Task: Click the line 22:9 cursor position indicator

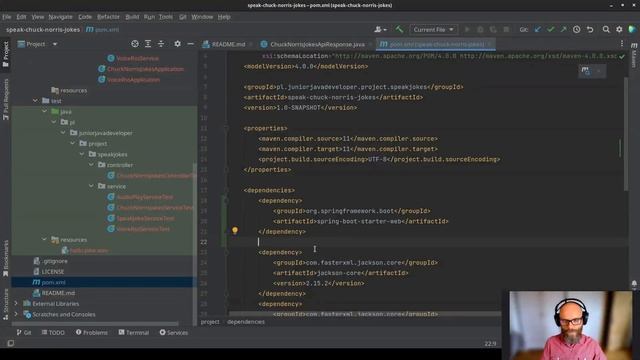Action: [490, 344]
